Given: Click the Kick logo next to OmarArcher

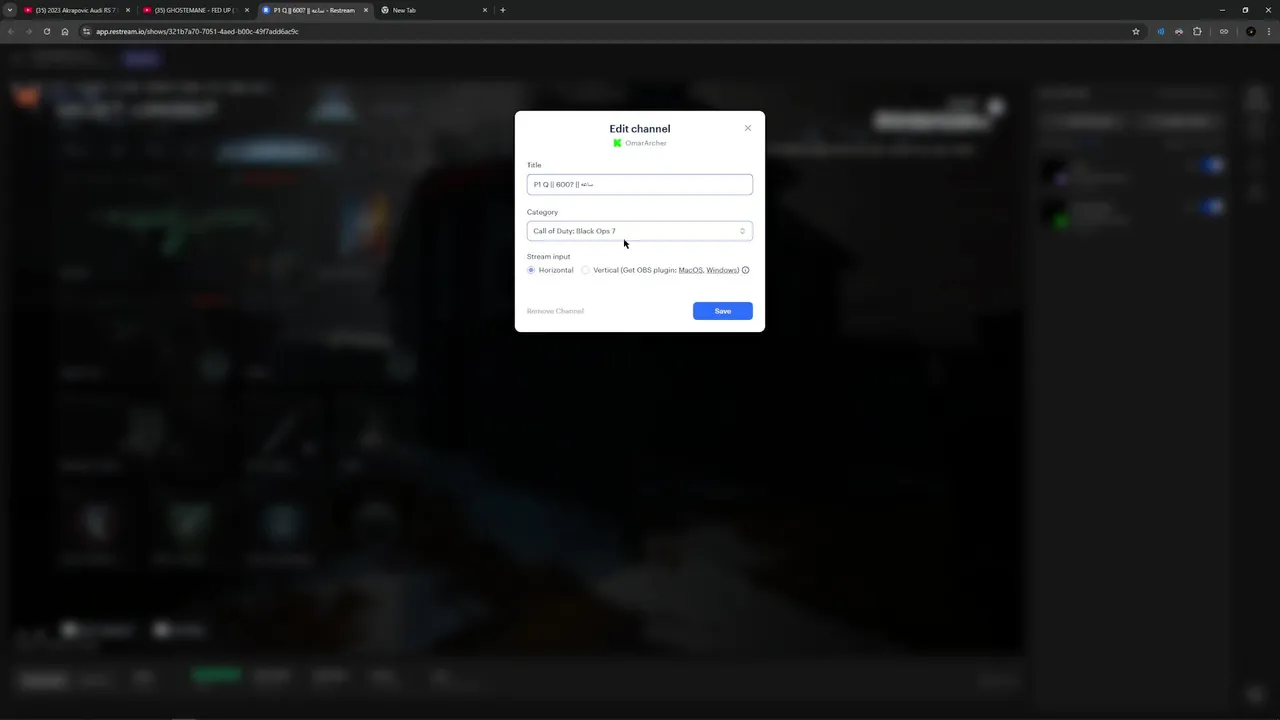Looking at the screenshot, I should pyautogui.click(x=617, y=143).
